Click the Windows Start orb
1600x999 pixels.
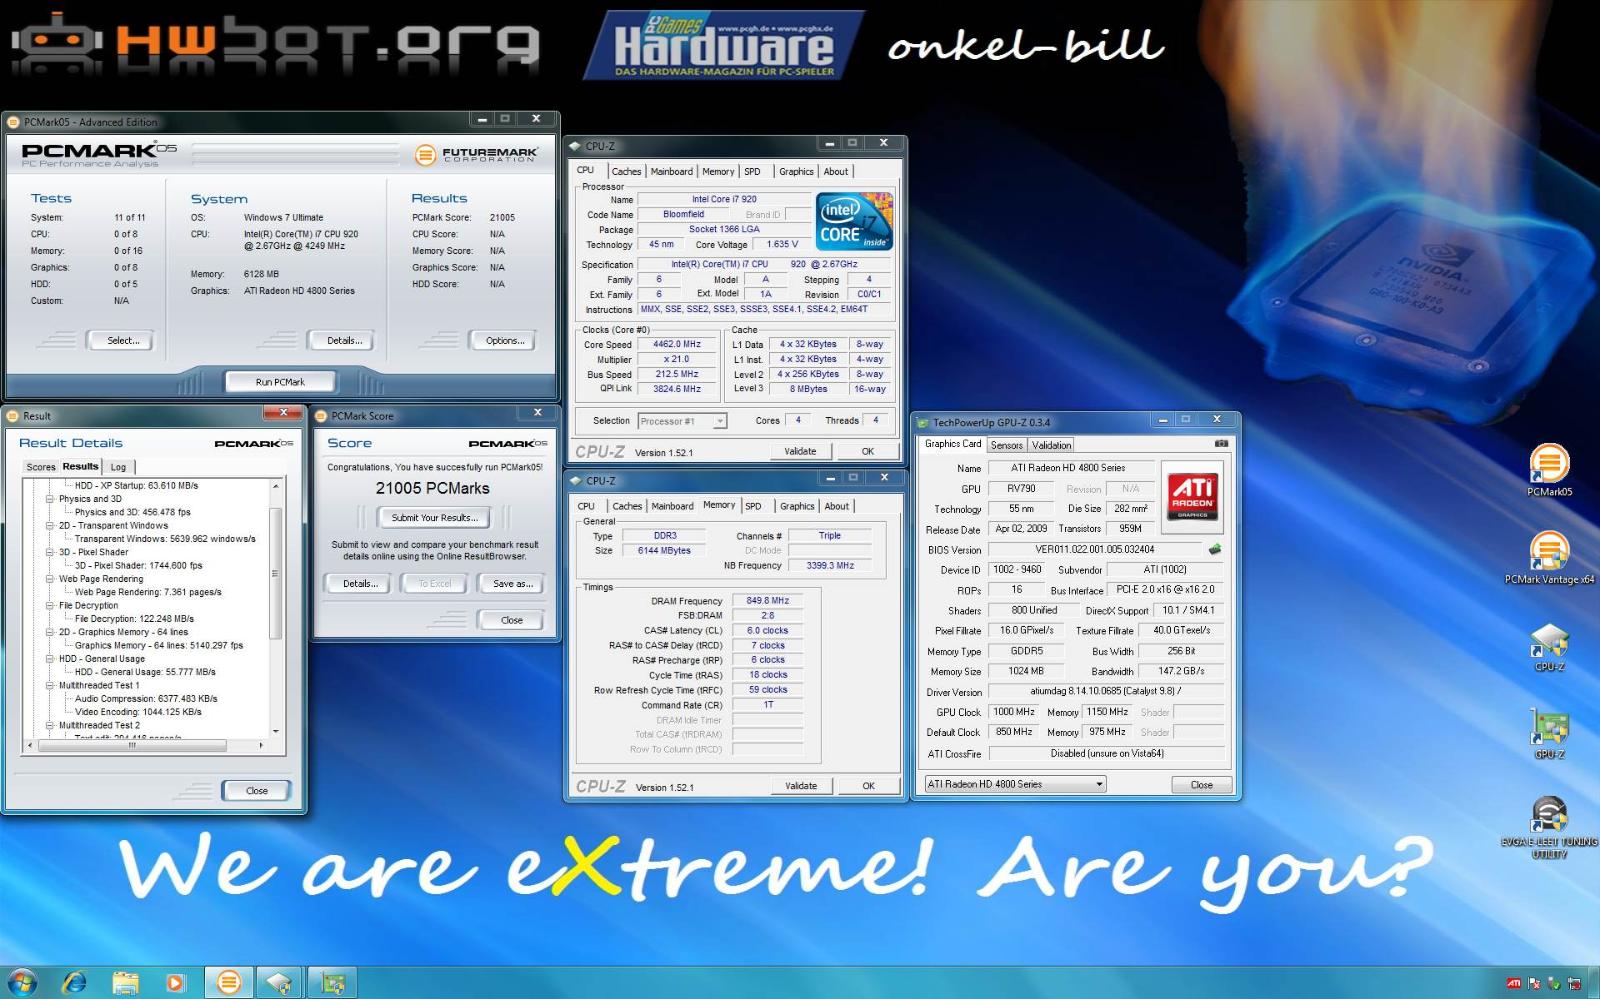[22, 982]
